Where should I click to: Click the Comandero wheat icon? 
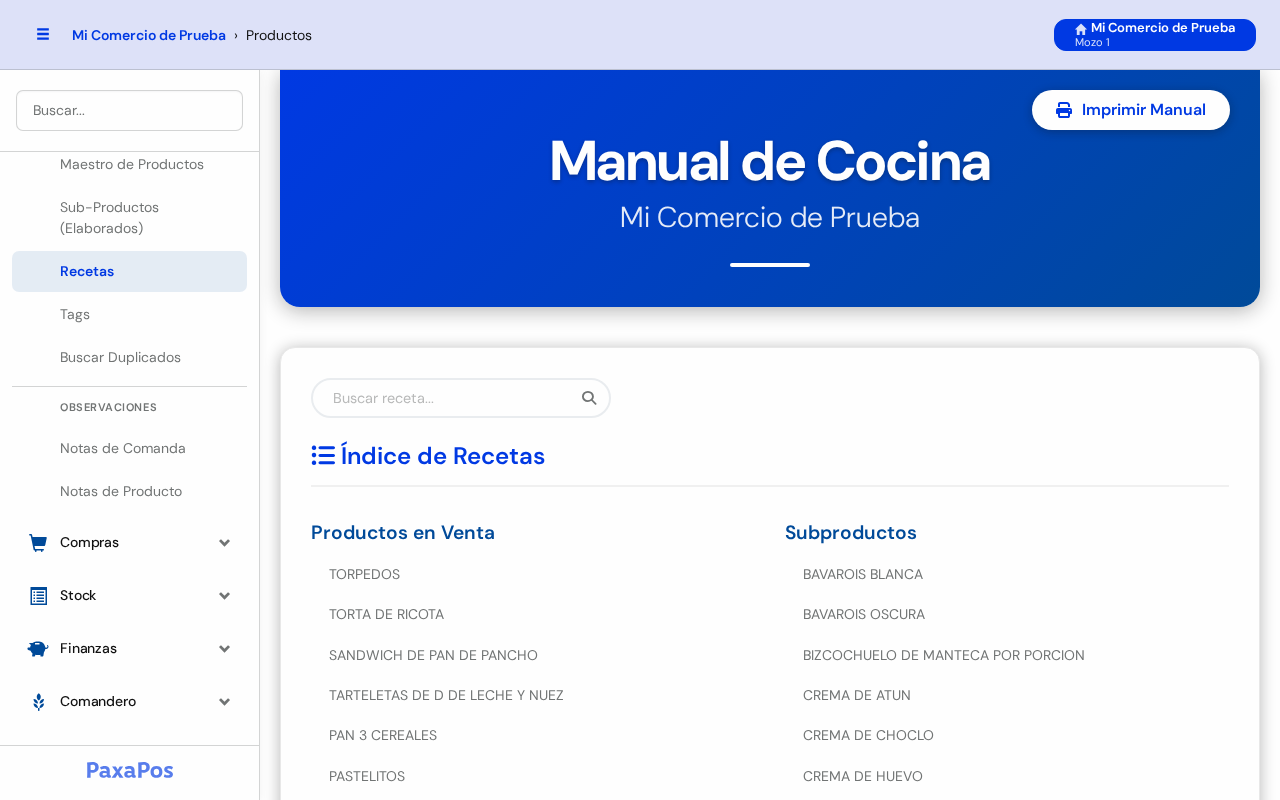click(38, 702)
